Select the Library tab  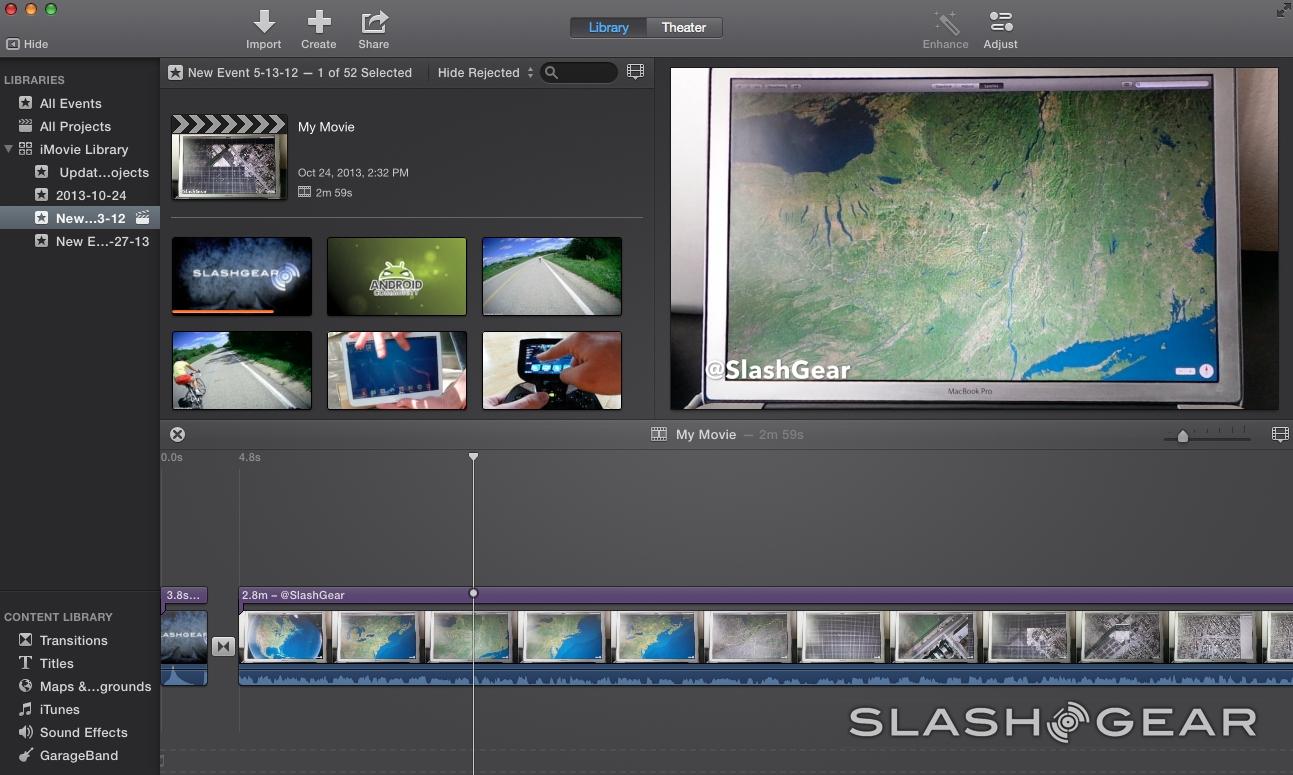607,27
